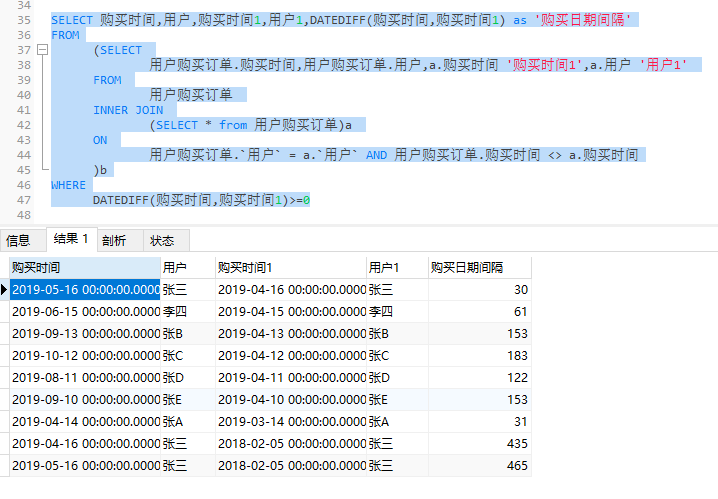Switch to the 结果 1 tab
Image resolution: width=718 pixels, height=499 pixels.
pyautogui.click(x=71, y=240)
